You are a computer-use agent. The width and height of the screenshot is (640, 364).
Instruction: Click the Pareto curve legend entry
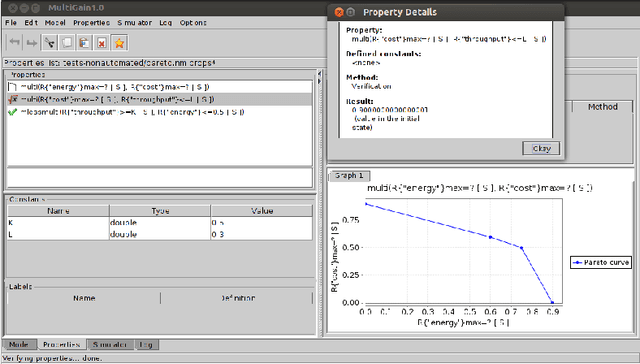point(601,262)
